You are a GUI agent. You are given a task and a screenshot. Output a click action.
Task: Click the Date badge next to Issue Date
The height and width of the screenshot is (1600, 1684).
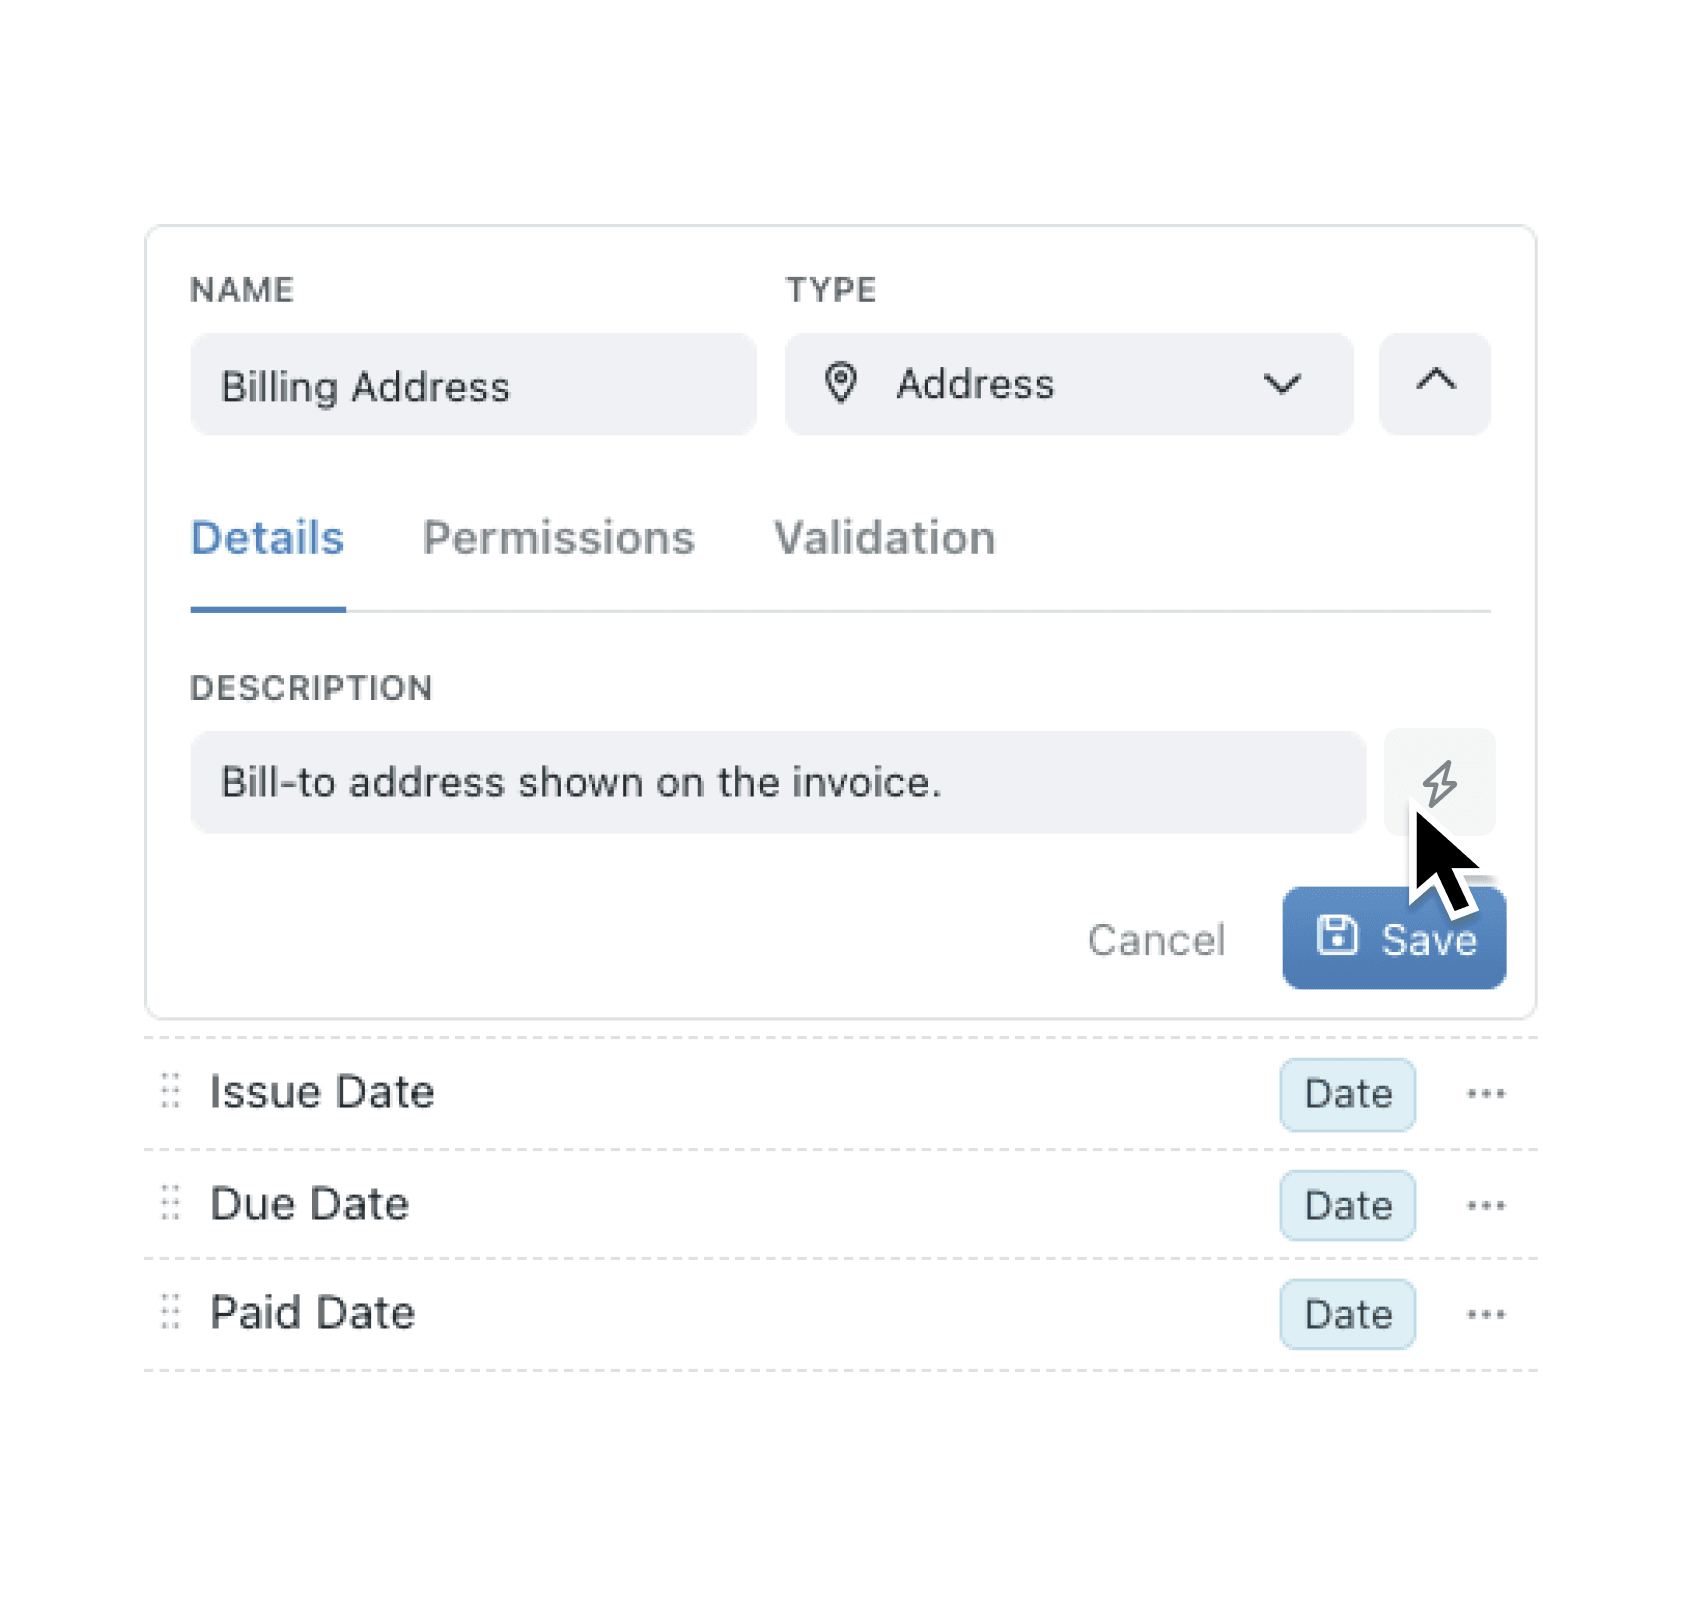[x=1347, y=1093]
